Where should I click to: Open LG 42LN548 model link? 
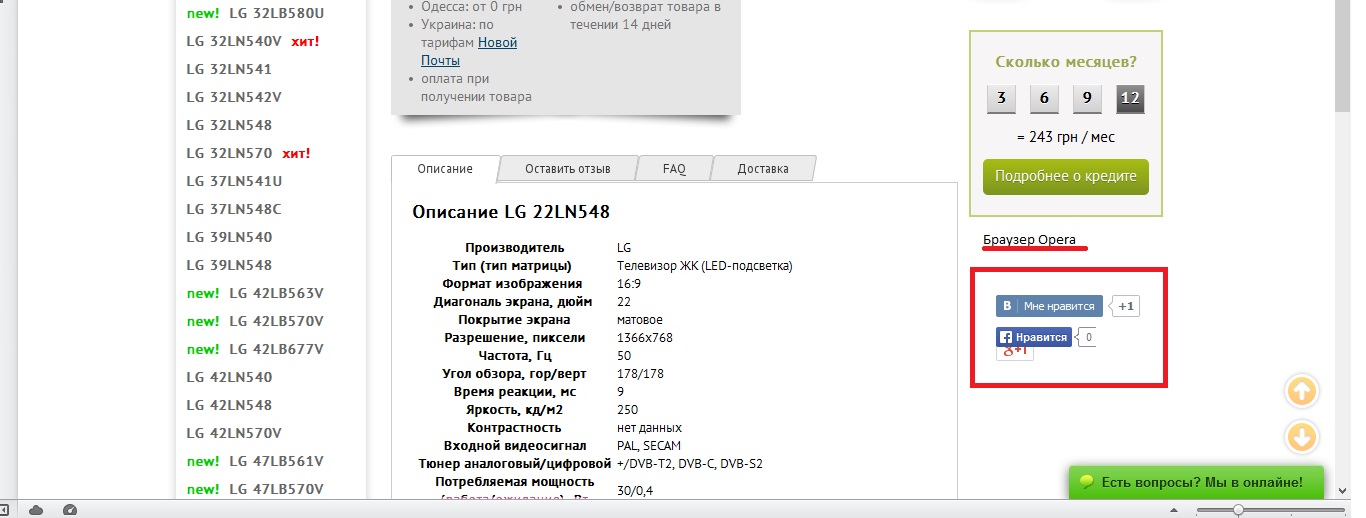click(x=229, y=405)
